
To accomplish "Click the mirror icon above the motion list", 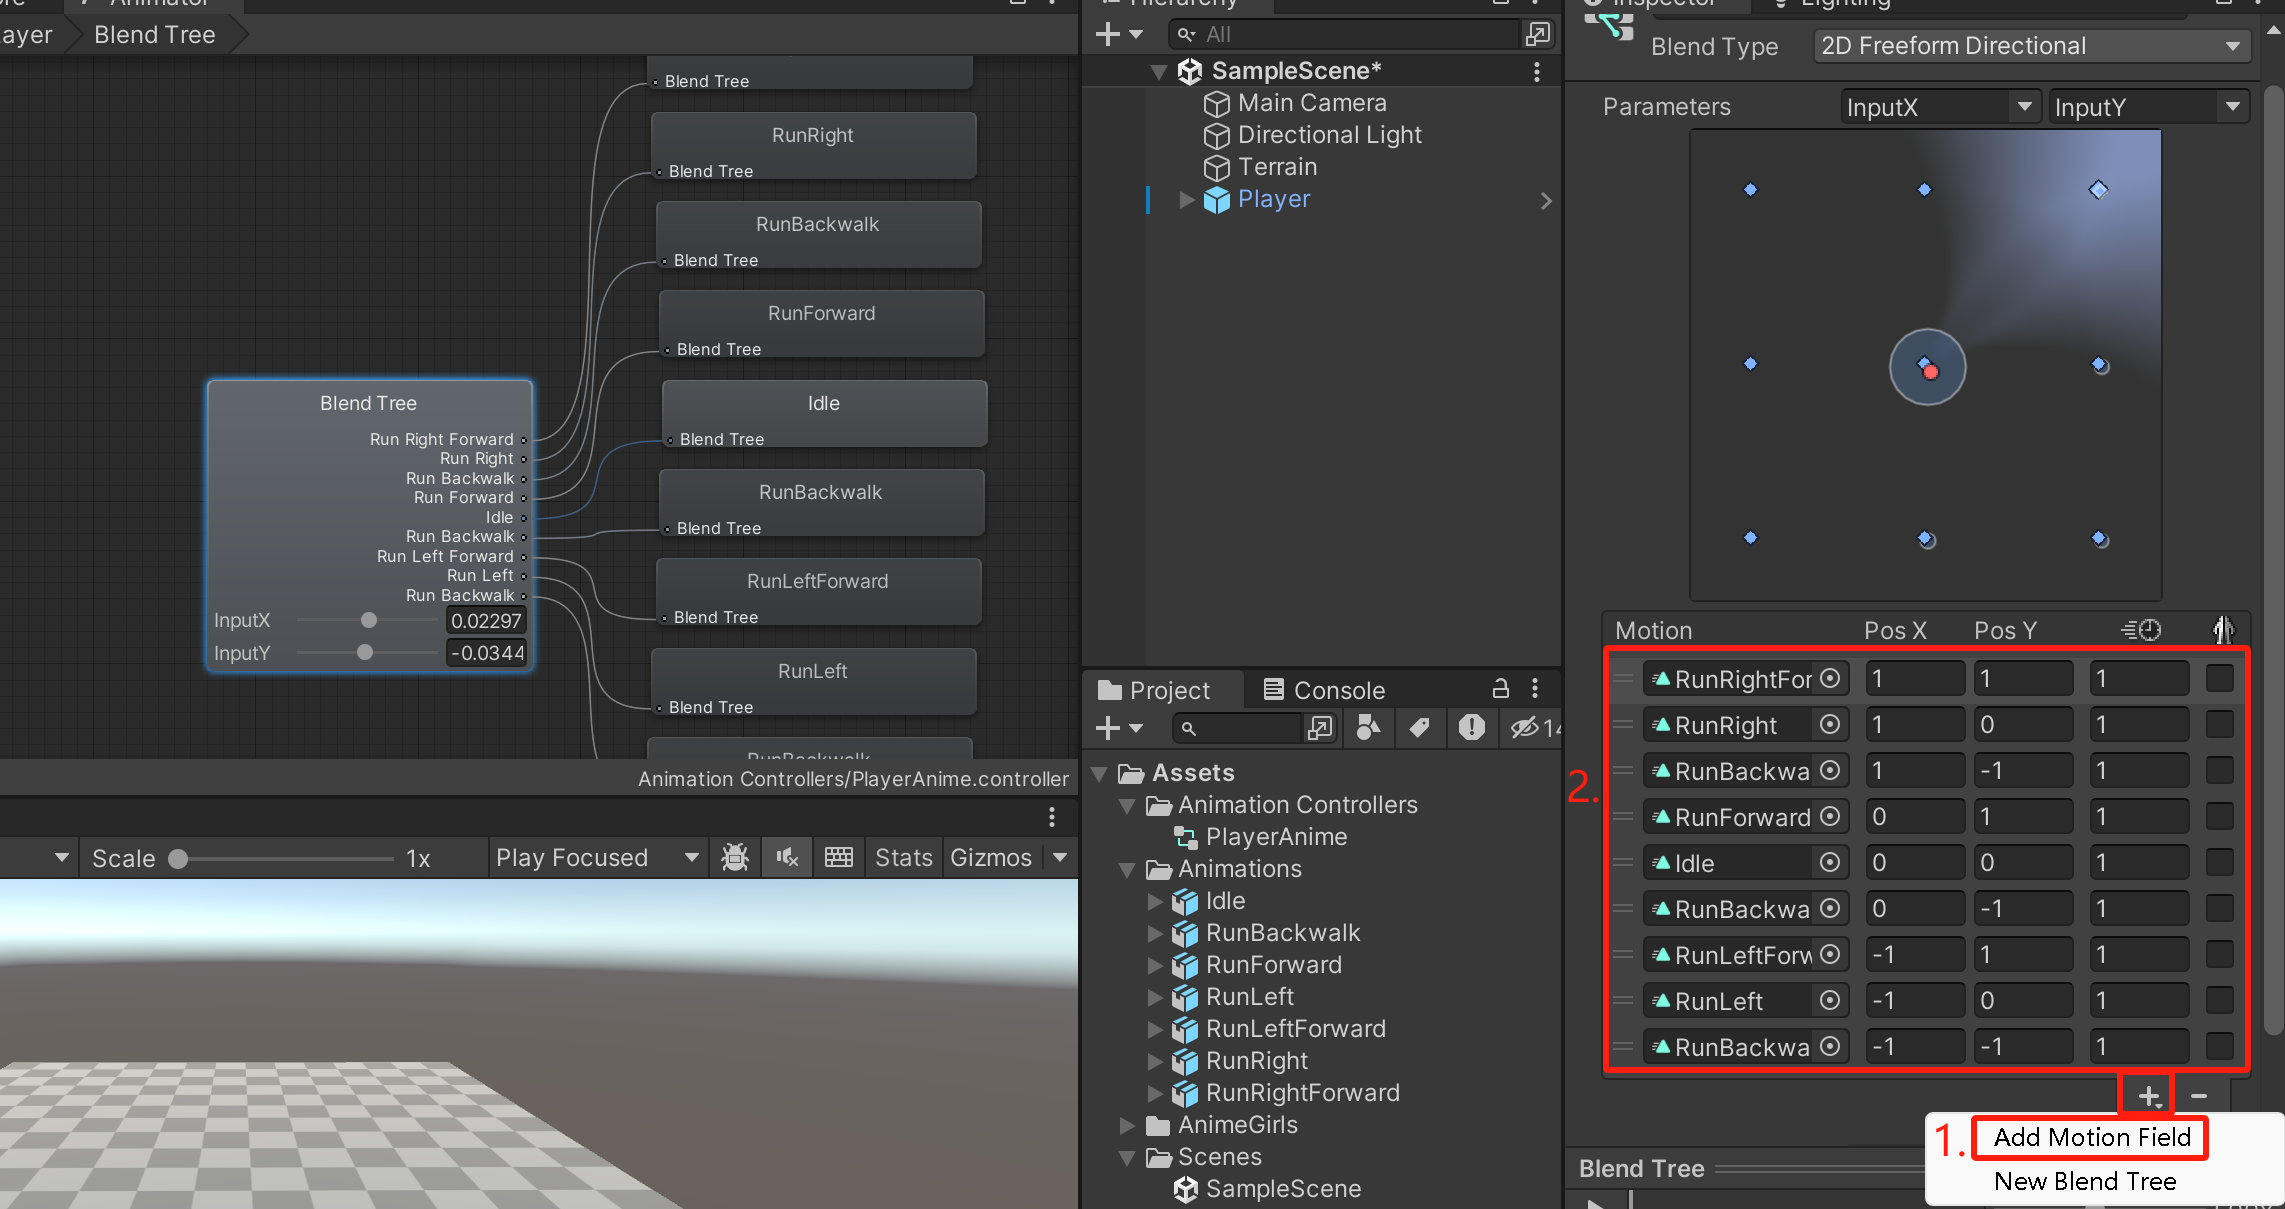I will point(2224,629).
